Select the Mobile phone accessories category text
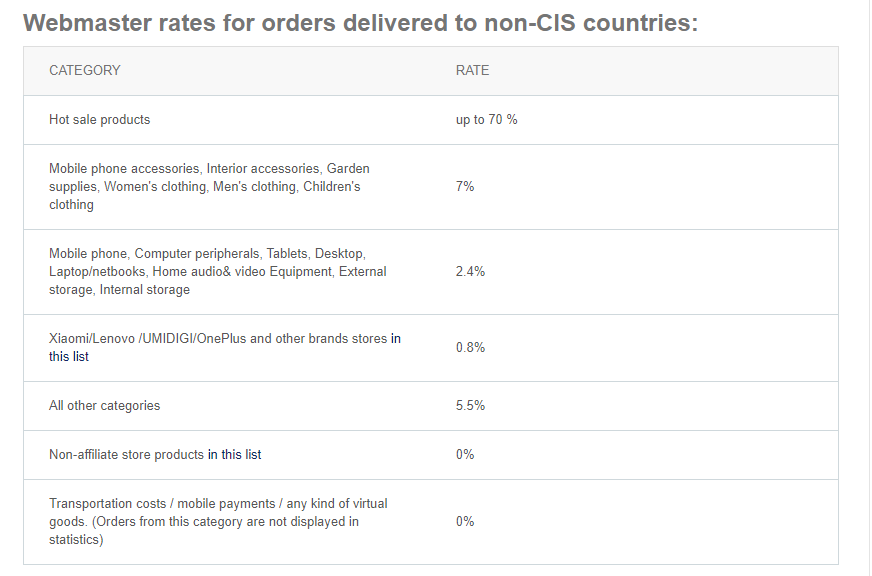This screenshot has height=576, width=872. tap(209, 187)
